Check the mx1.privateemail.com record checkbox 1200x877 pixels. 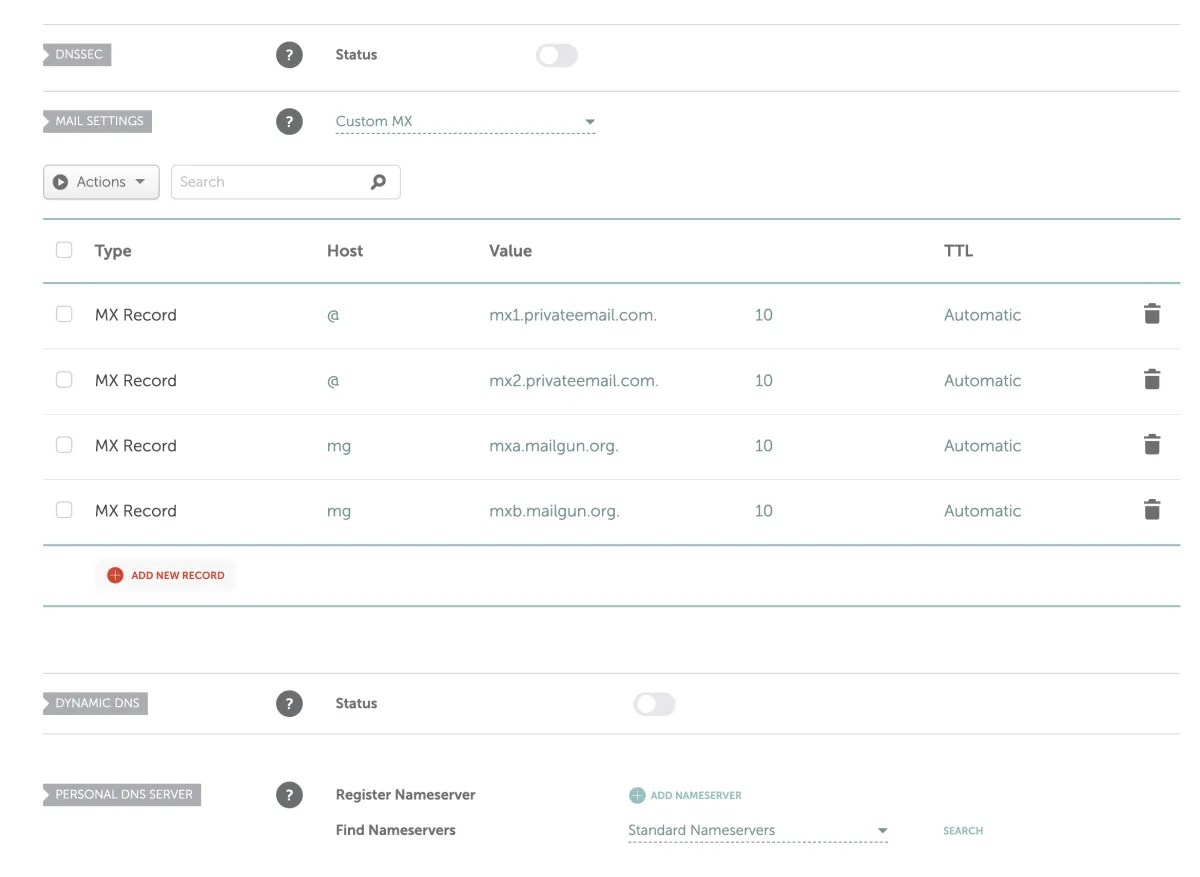(x=64, y=314)
